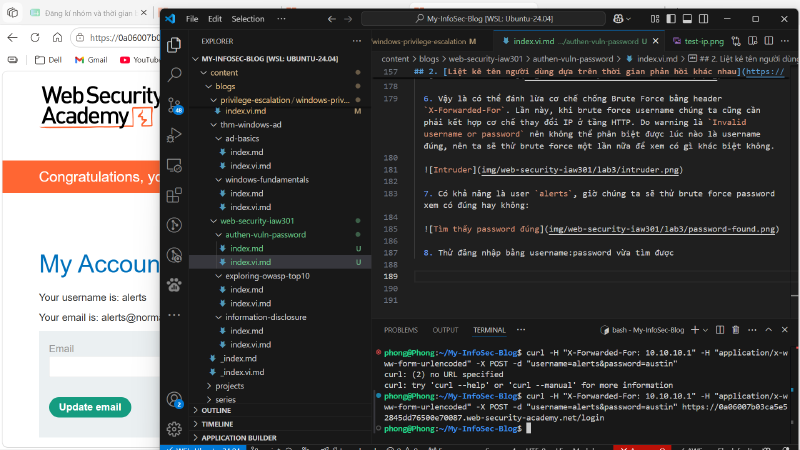Image resolution: width=800 pixels, height=450 pixels.
Task: Follow password-found.png image link on line 185
Action: [662, 229]
